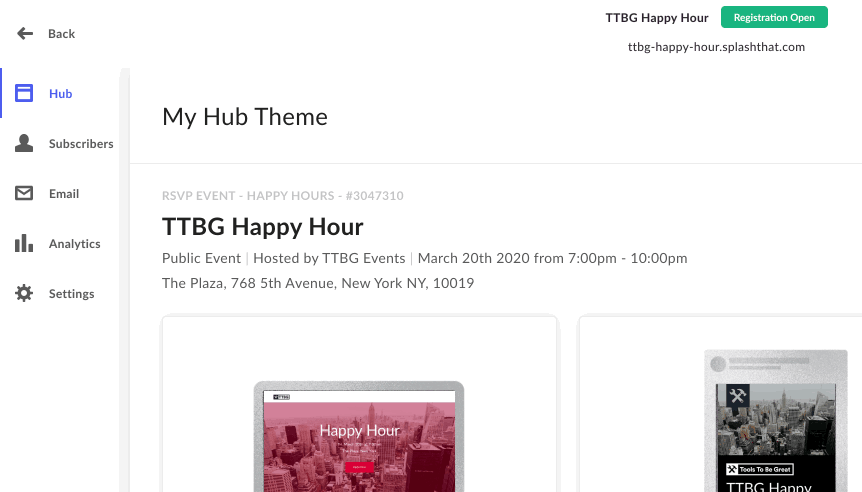Image resolution: width=862 pixels, height=492 pixels.
Task: Click the Settings gear icon
Action: click(x=24, y=293)
